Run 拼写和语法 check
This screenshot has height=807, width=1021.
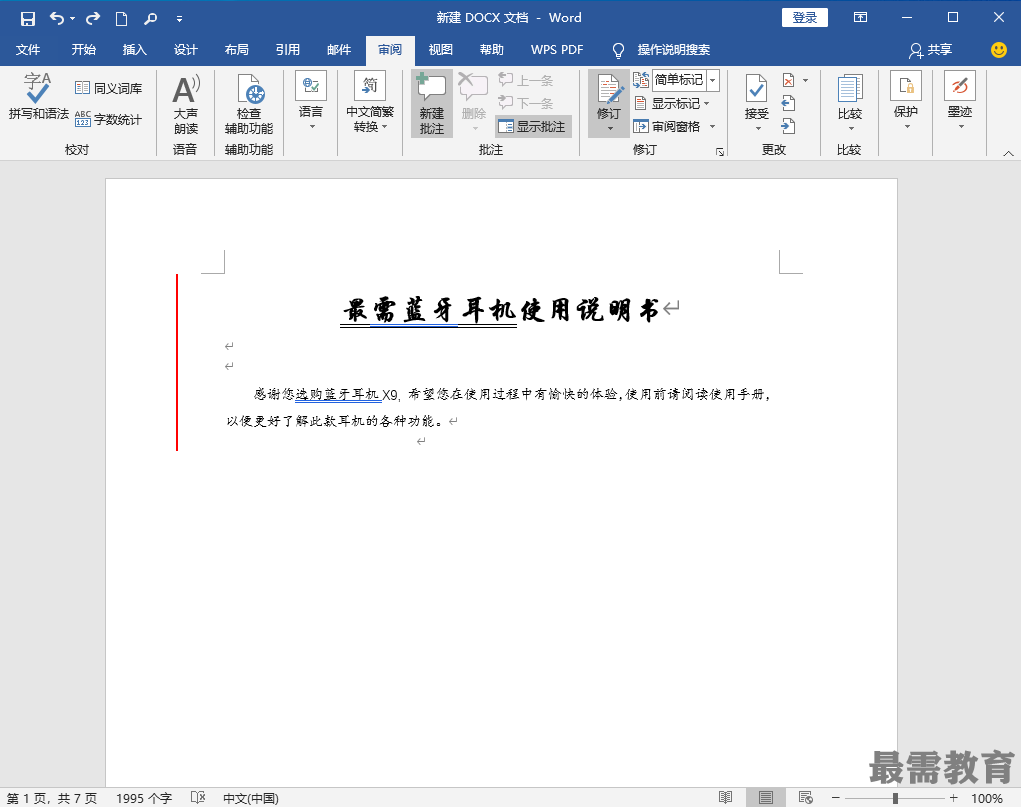[38, 96]
